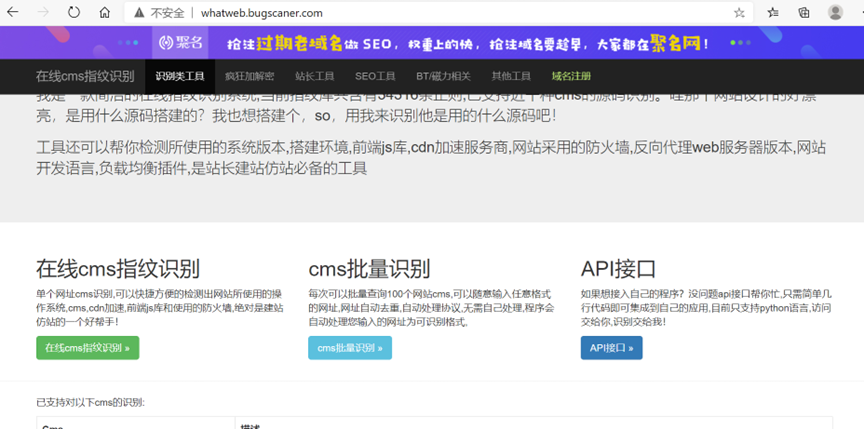Go to browser home page icon
The width and height of the screenshot is (864, 429).
105,13
